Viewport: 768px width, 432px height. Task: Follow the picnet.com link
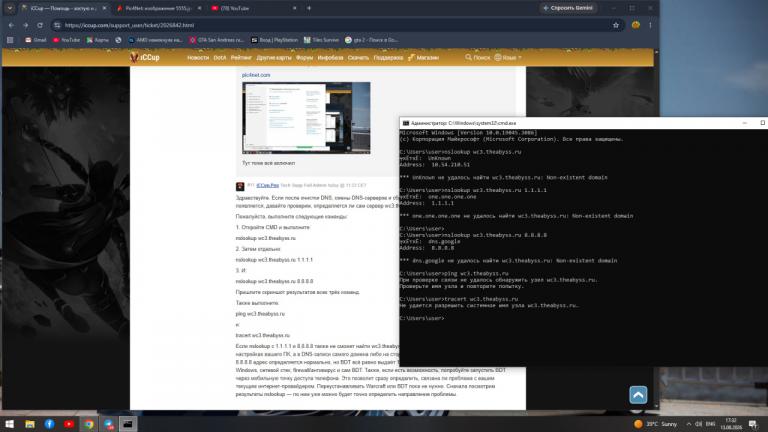256,75
